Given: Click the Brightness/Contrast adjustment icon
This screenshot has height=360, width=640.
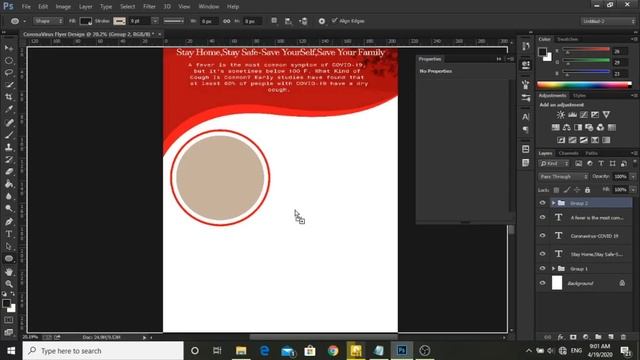Looking at the screenshot, I should 561,115.
